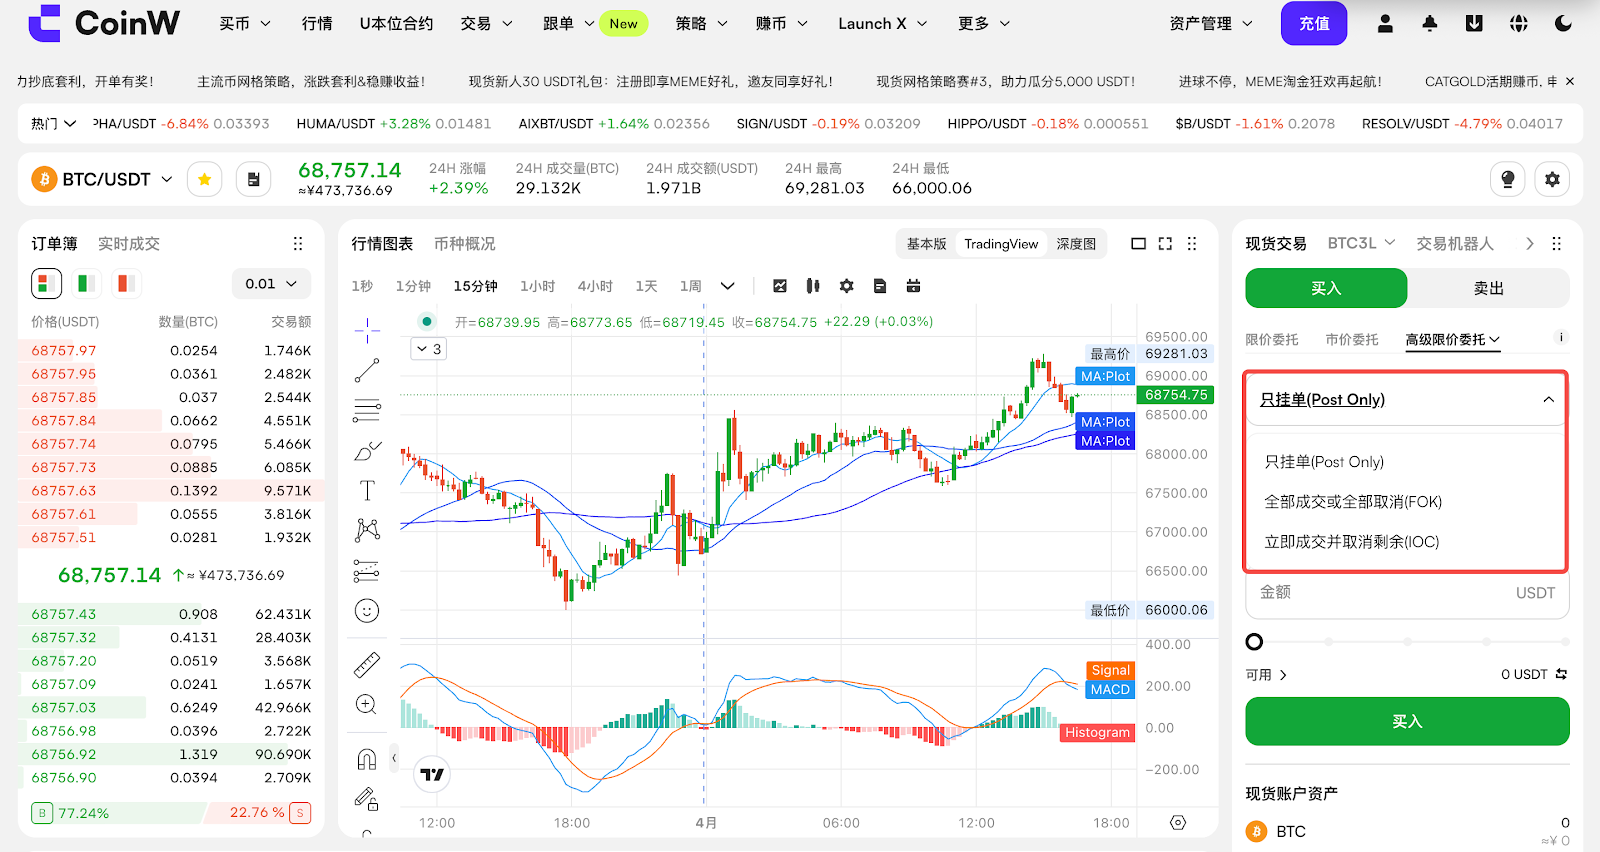This screenshot has height=852, width=1600.
Task: Open the BTC/USDT pair selector
Action: coord(103,179)
